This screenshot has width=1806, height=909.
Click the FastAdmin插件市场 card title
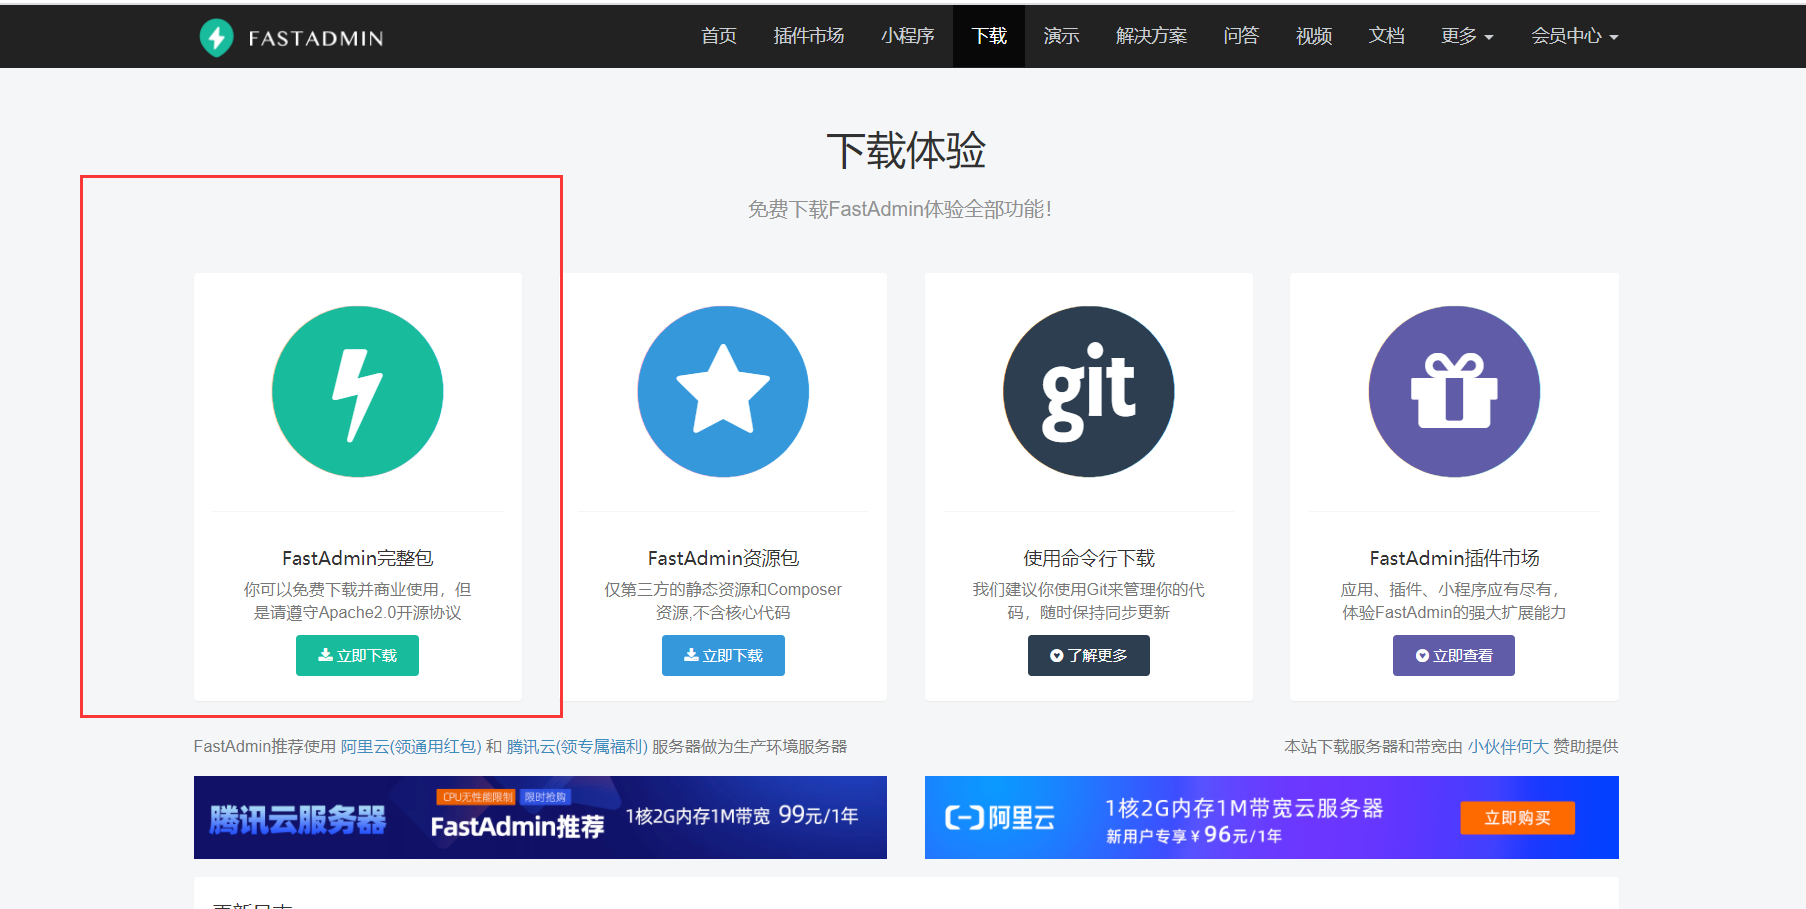coord(1454,558)
